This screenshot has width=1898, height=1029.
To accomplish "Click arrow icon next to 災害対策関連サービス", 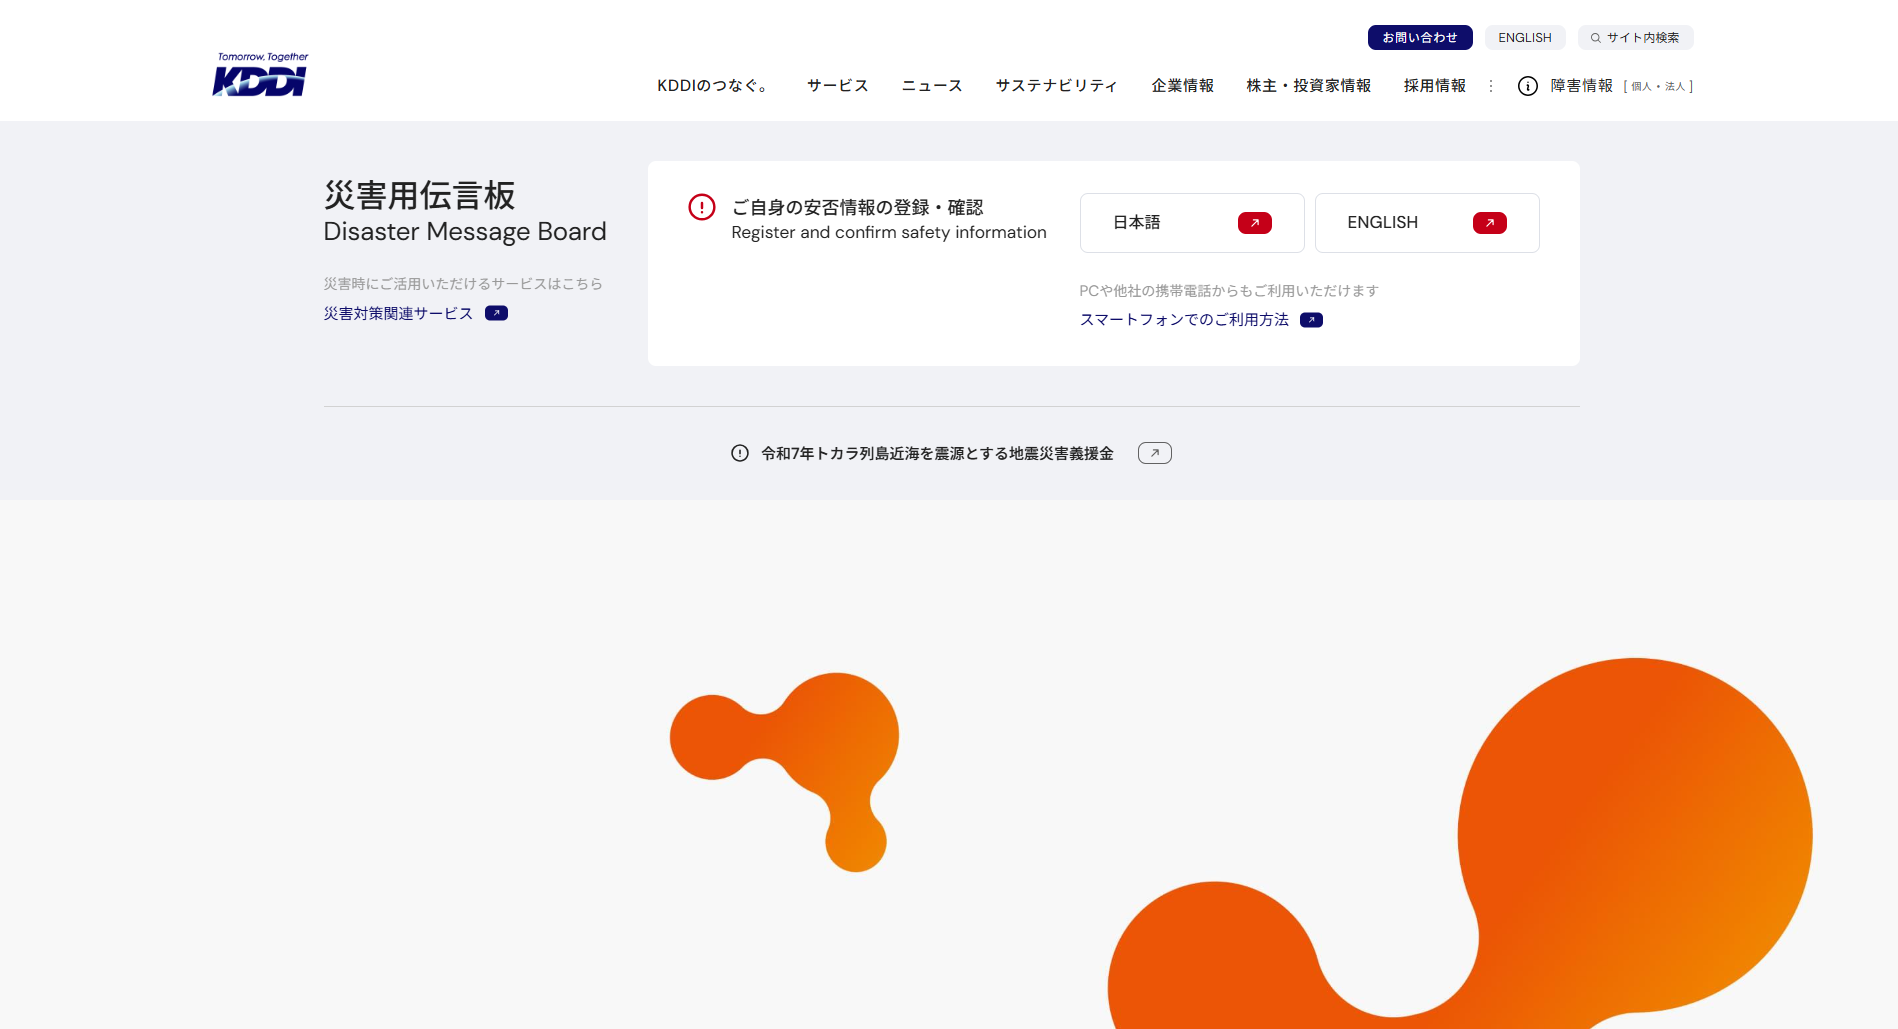I will [x=496, y=313].
